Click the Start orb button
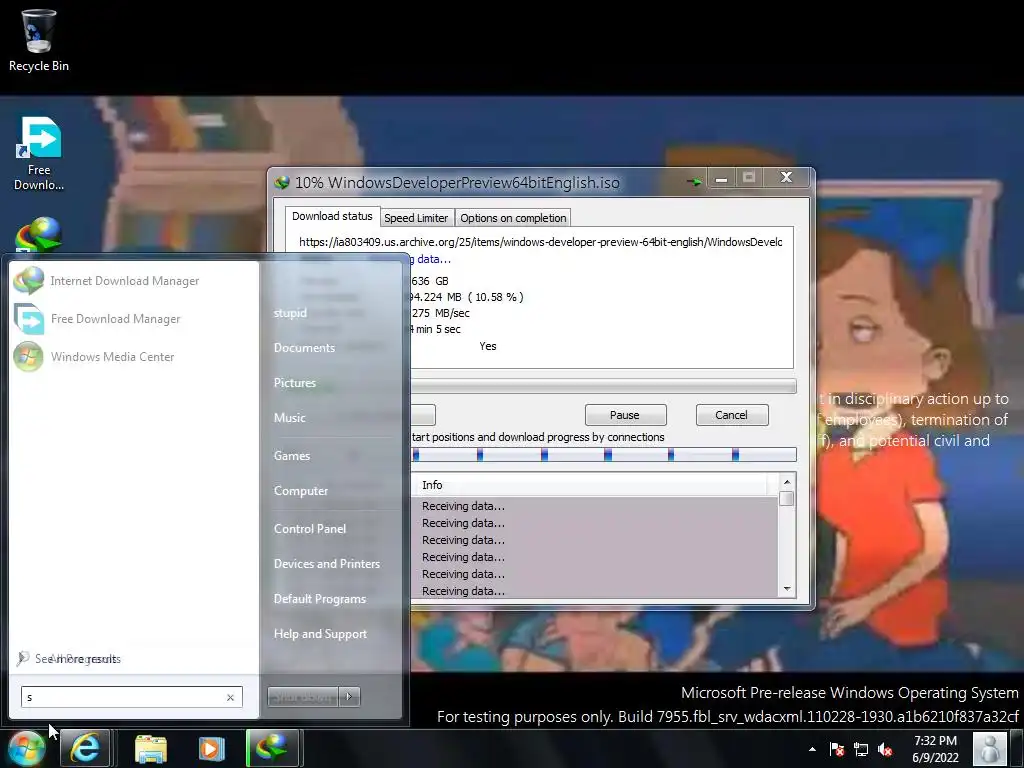1024x768 pixels. coord(25,748)
